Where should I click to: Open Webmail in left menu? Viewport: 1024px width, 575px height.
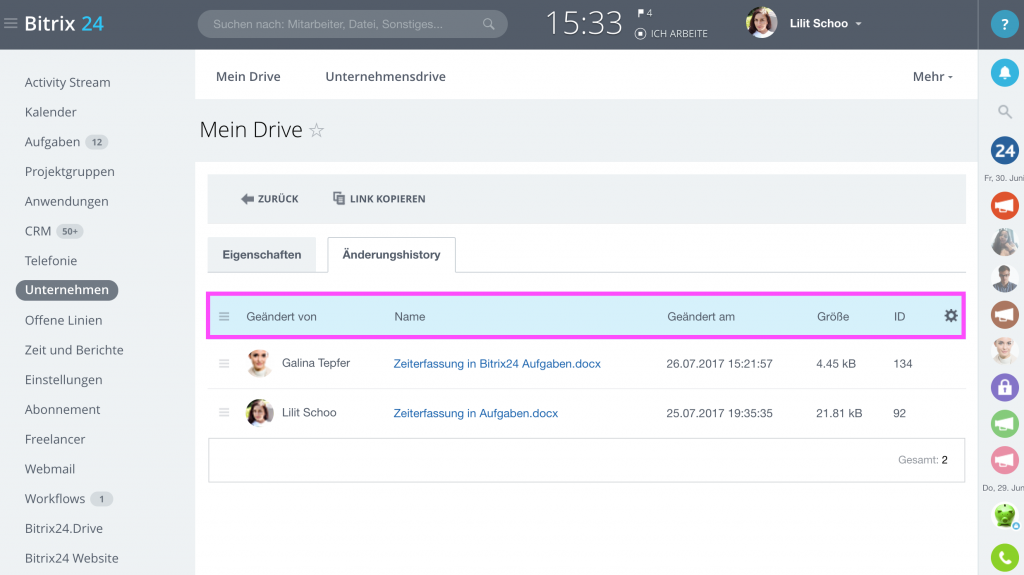click(x=50, y=469)
